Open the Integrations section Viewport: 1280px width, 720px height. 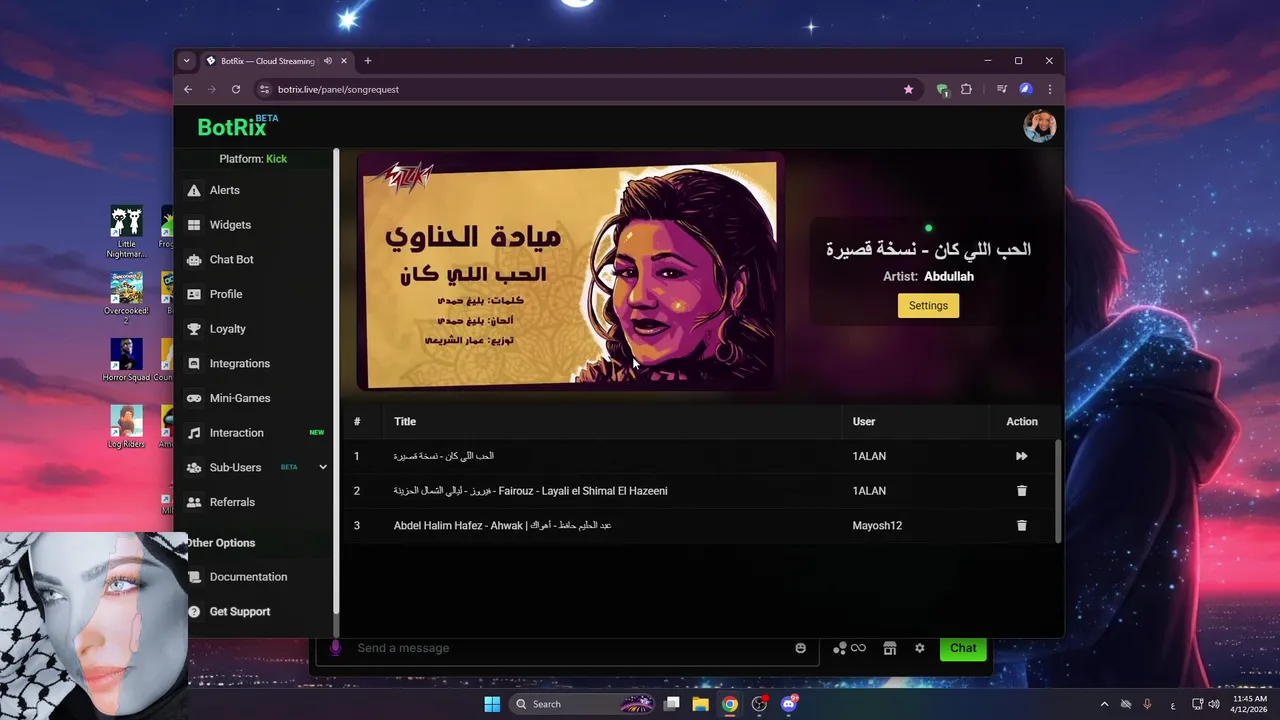239,363
